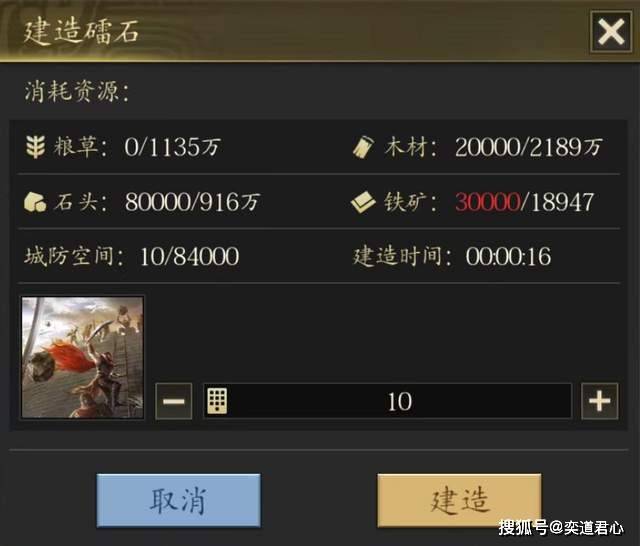Decrease quantity with the minus button

click(x=174, y=402)
